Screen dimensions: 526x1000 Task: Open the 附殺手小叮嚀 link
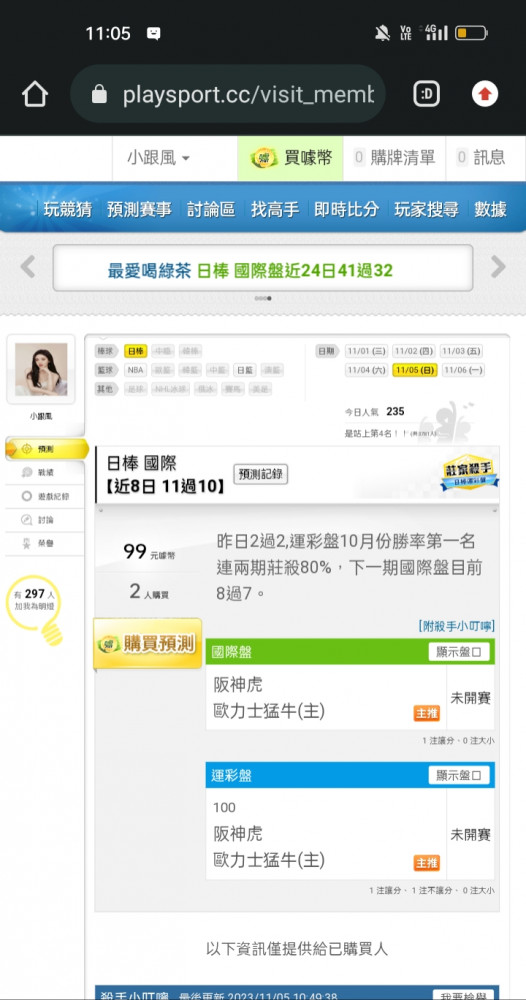click(x=457, y=626)
